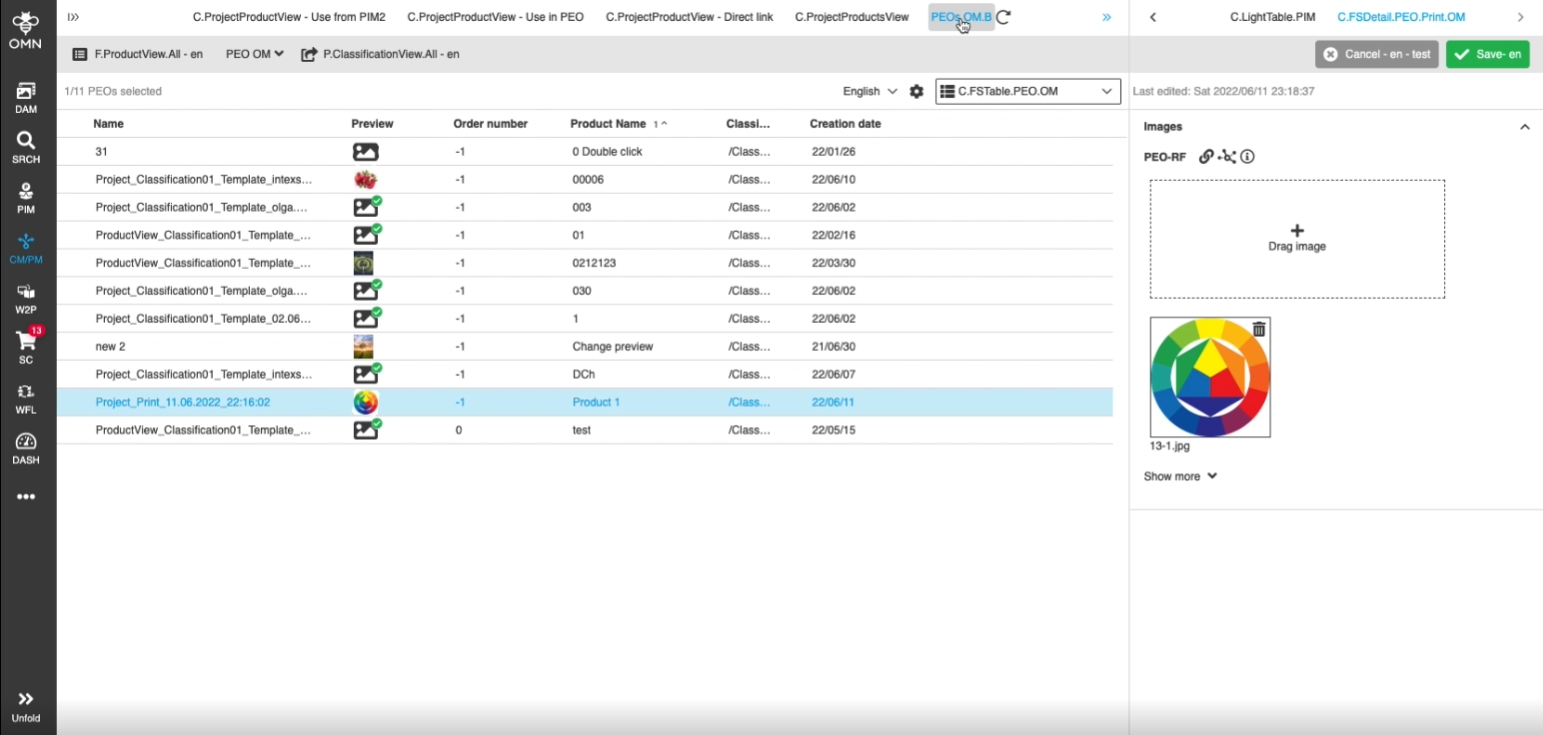Screen dimensions: 1543x735
Task: Click the 13-1.jpg color wheel thumbnail
Action: pyautogui.click(x=1209, y=377)
